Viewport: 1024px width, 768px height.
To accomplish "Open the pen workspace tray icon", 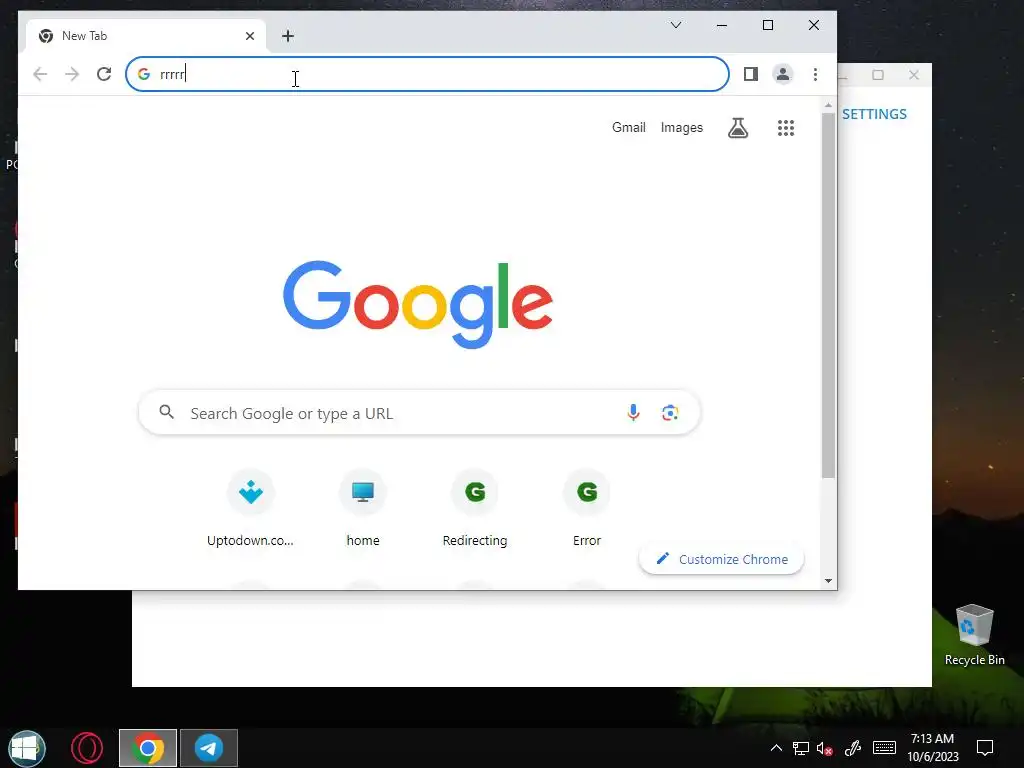I will point(852,748).
